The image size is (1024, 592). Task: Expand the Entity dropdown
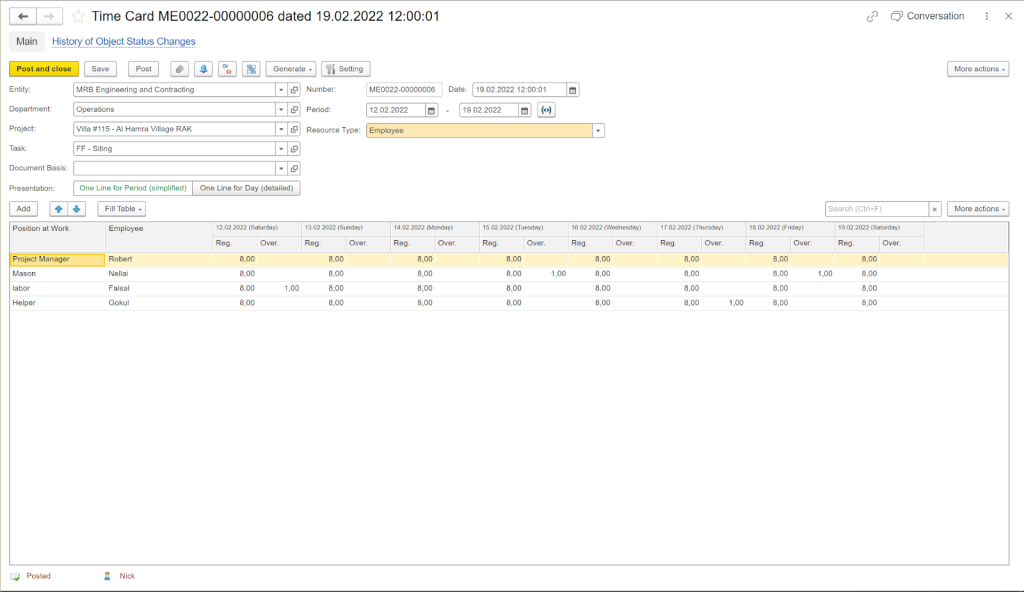point(281,90)
